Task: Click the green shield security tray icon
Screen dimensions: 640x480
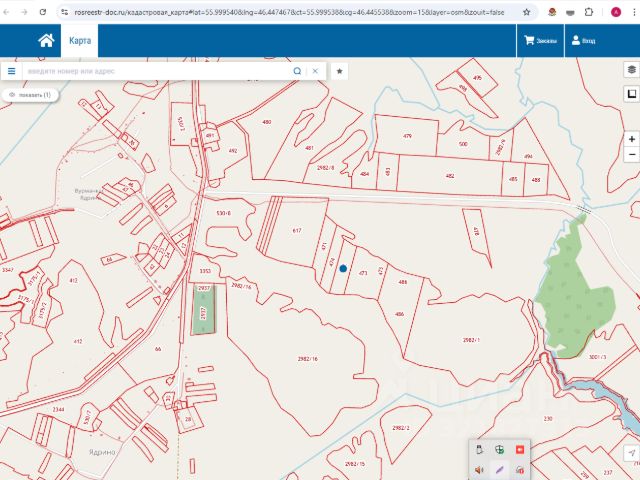Action: (x=499, y=449)
